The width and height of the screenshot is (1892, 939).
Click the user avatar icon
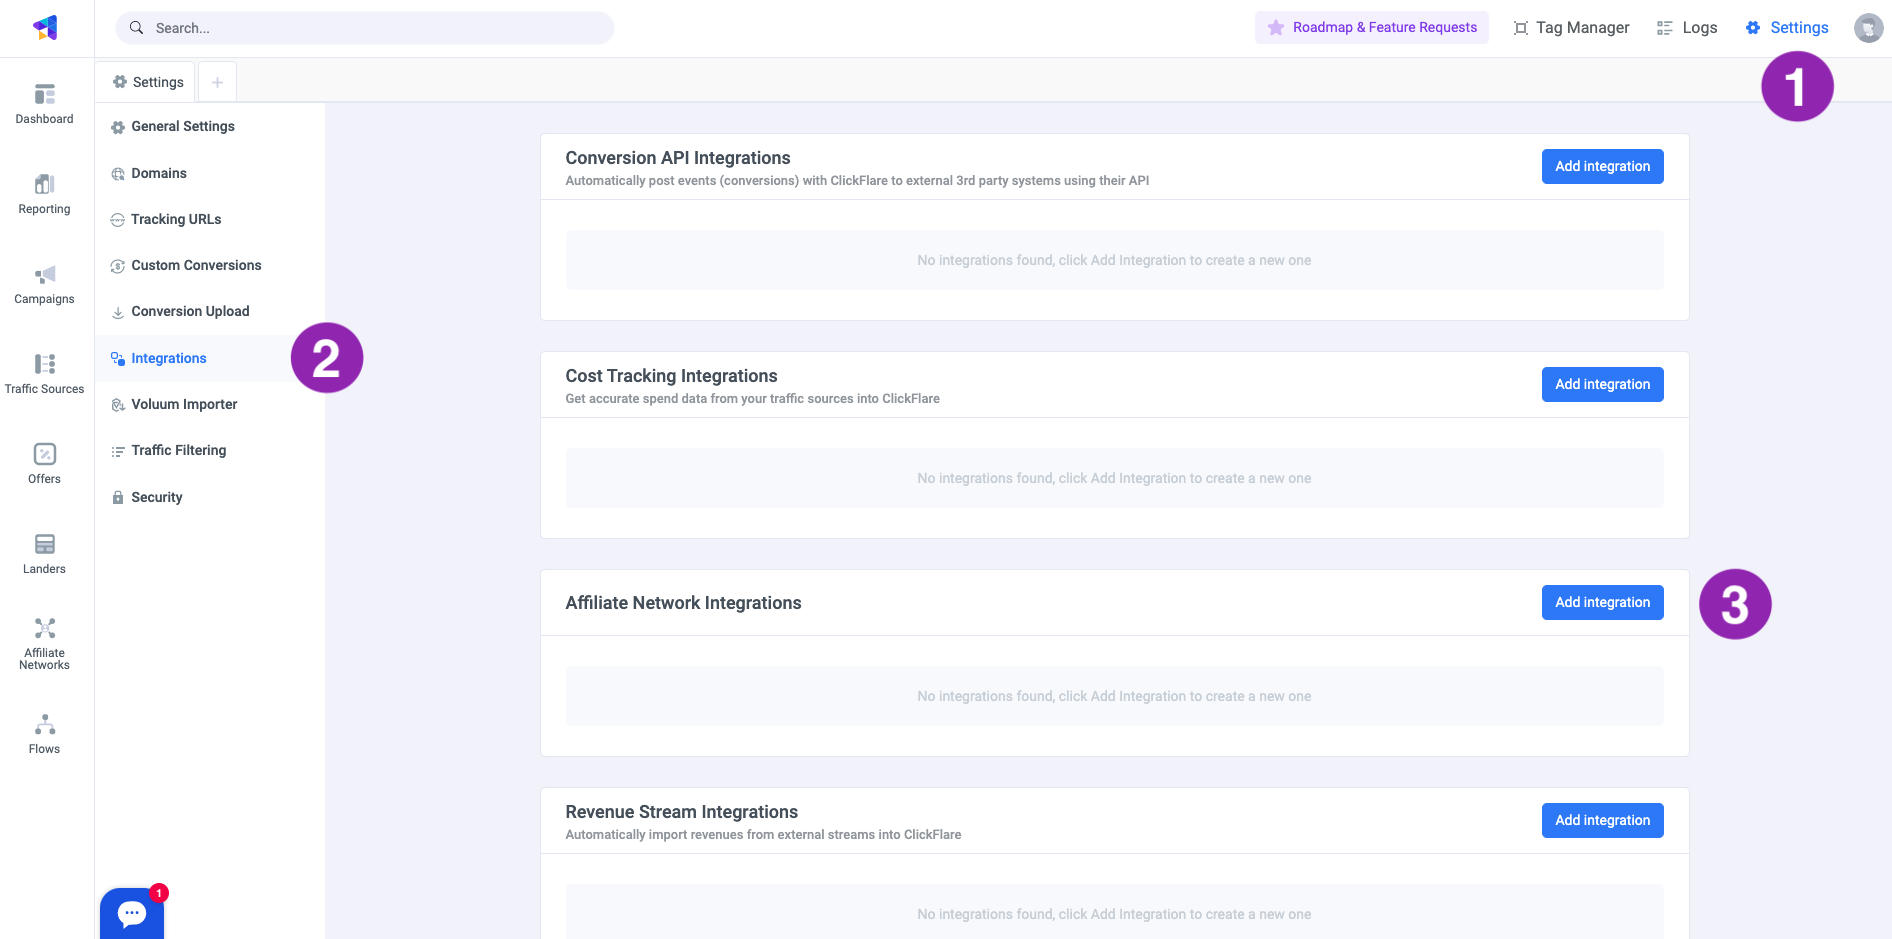(1868, 28)
